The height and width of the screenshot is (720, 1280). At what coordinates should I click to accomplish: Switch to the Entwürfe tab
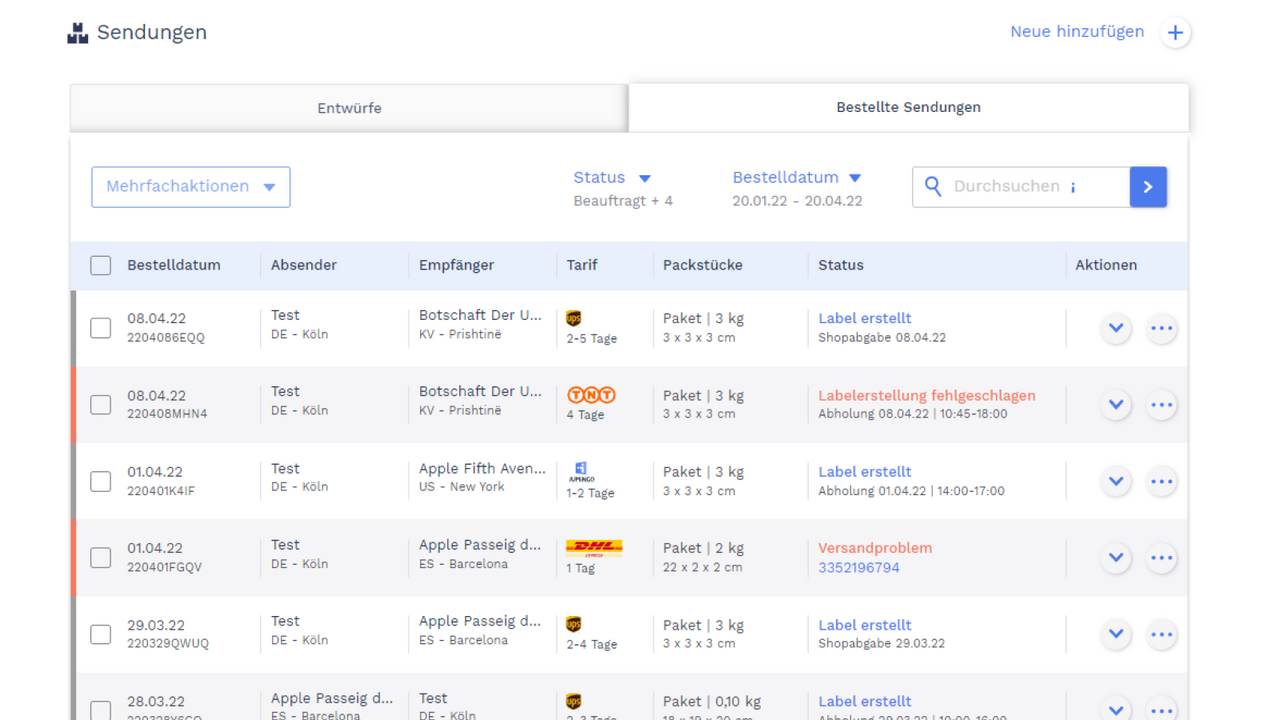coord(349,108)
